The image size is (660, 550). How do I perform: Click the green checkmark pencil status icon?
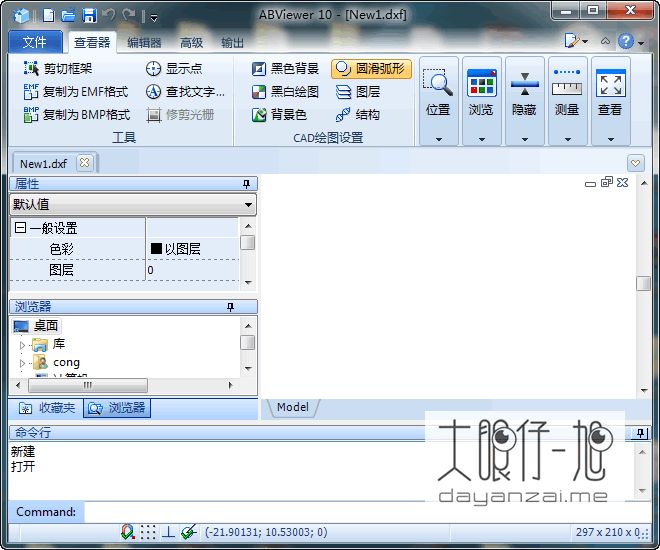(189, 532)
